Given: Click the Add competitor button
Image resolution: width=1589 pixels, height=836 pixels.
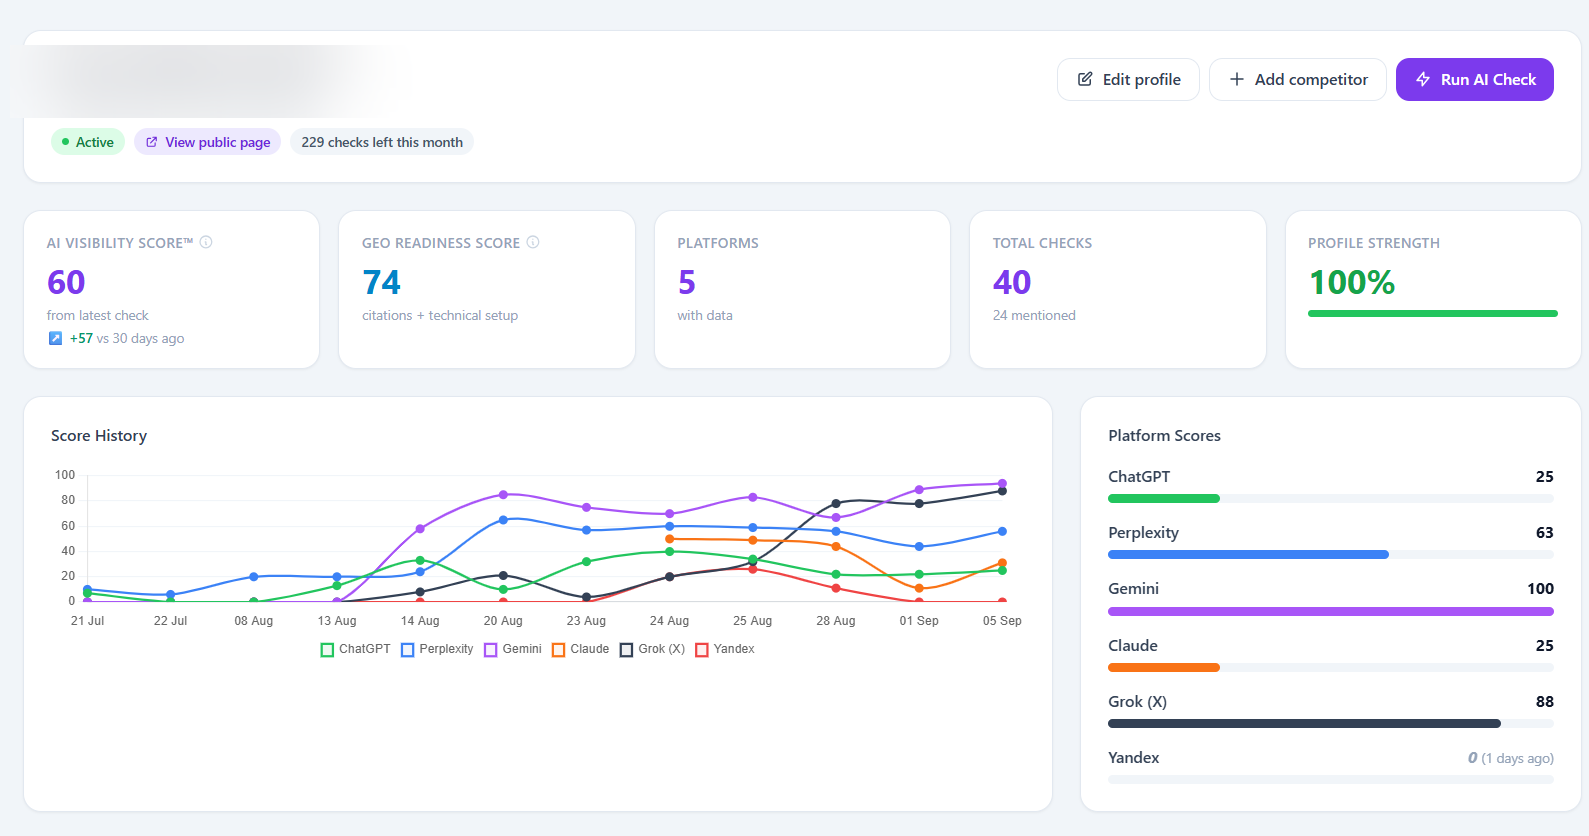Looking at the screenshot, I should [1298, 80].
